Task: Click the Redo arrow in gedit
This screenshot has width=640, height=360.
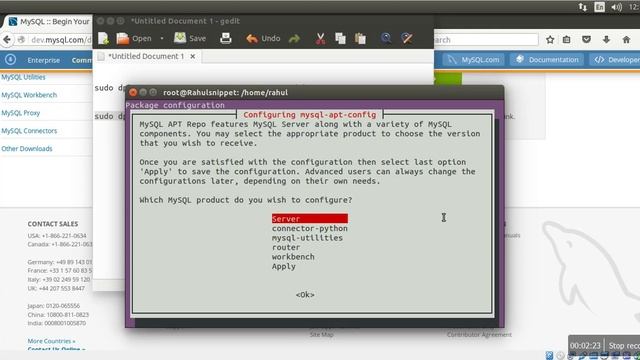Action: tap(294, 39)
